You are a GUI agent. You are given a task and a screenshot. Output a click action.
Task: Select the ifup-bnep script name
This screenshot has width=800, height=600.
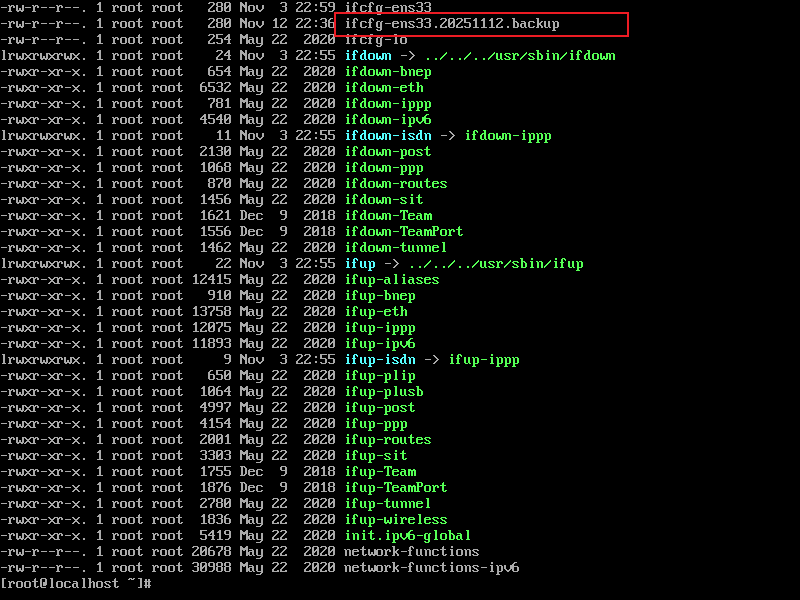[380, 296]
